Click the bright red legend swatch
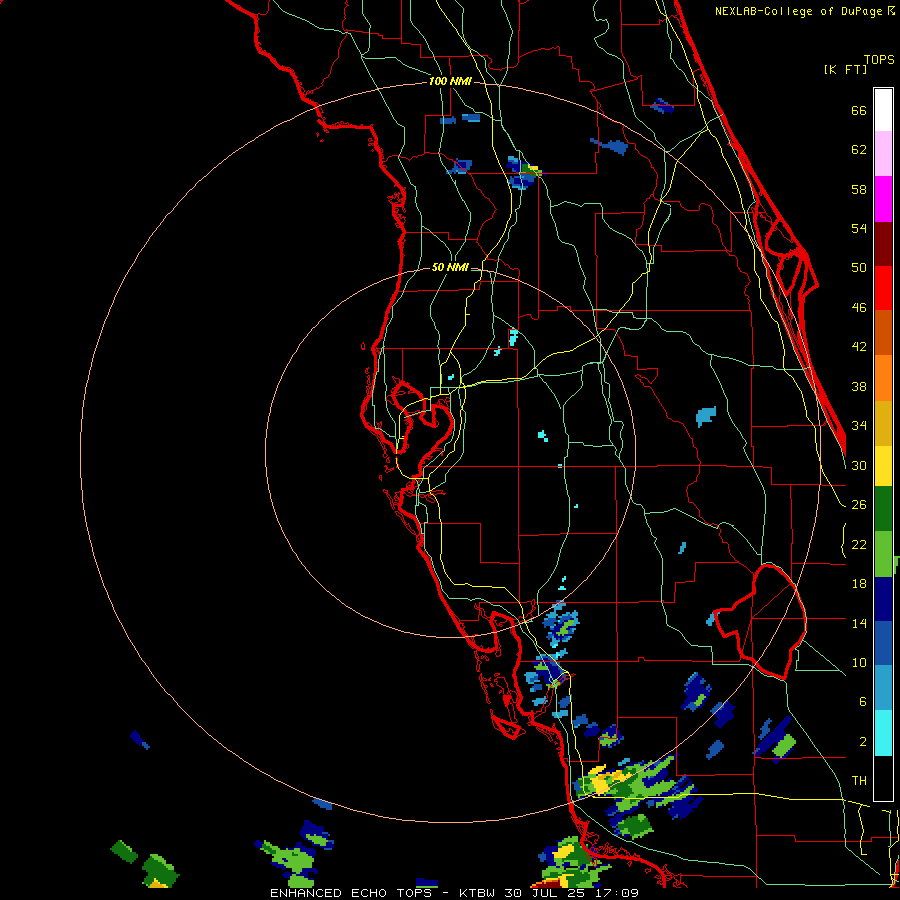This screenshot has width=900, height=900. [883, 288]
